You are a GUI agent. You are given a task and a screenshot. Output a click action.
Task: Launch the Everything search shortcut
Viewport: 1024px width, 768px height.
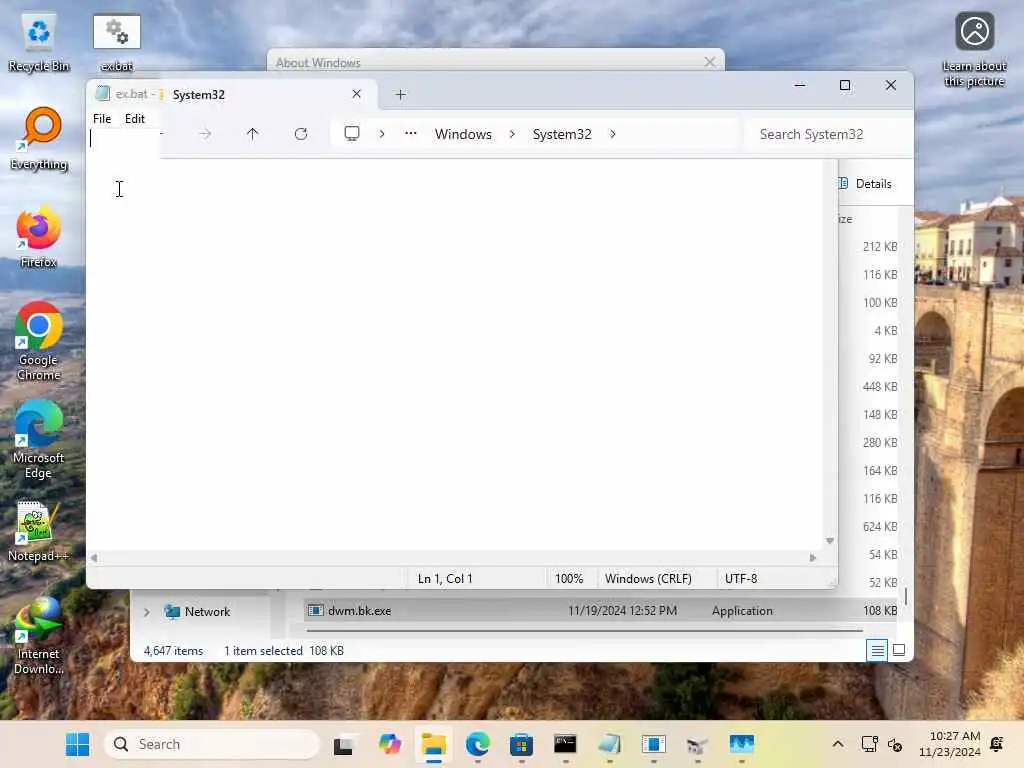(39, 139)
